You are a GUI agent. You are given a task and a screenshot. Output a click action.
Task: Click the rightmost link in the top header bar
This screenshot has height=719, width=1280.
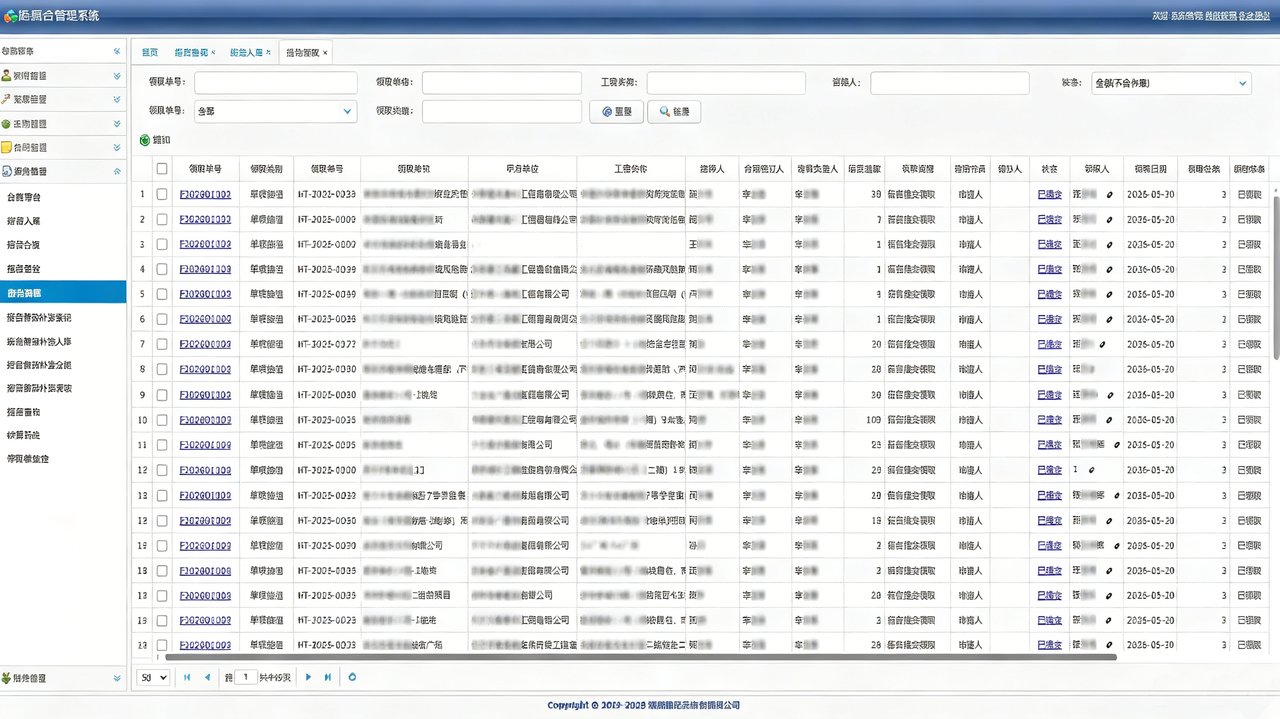pos(1255,16)
